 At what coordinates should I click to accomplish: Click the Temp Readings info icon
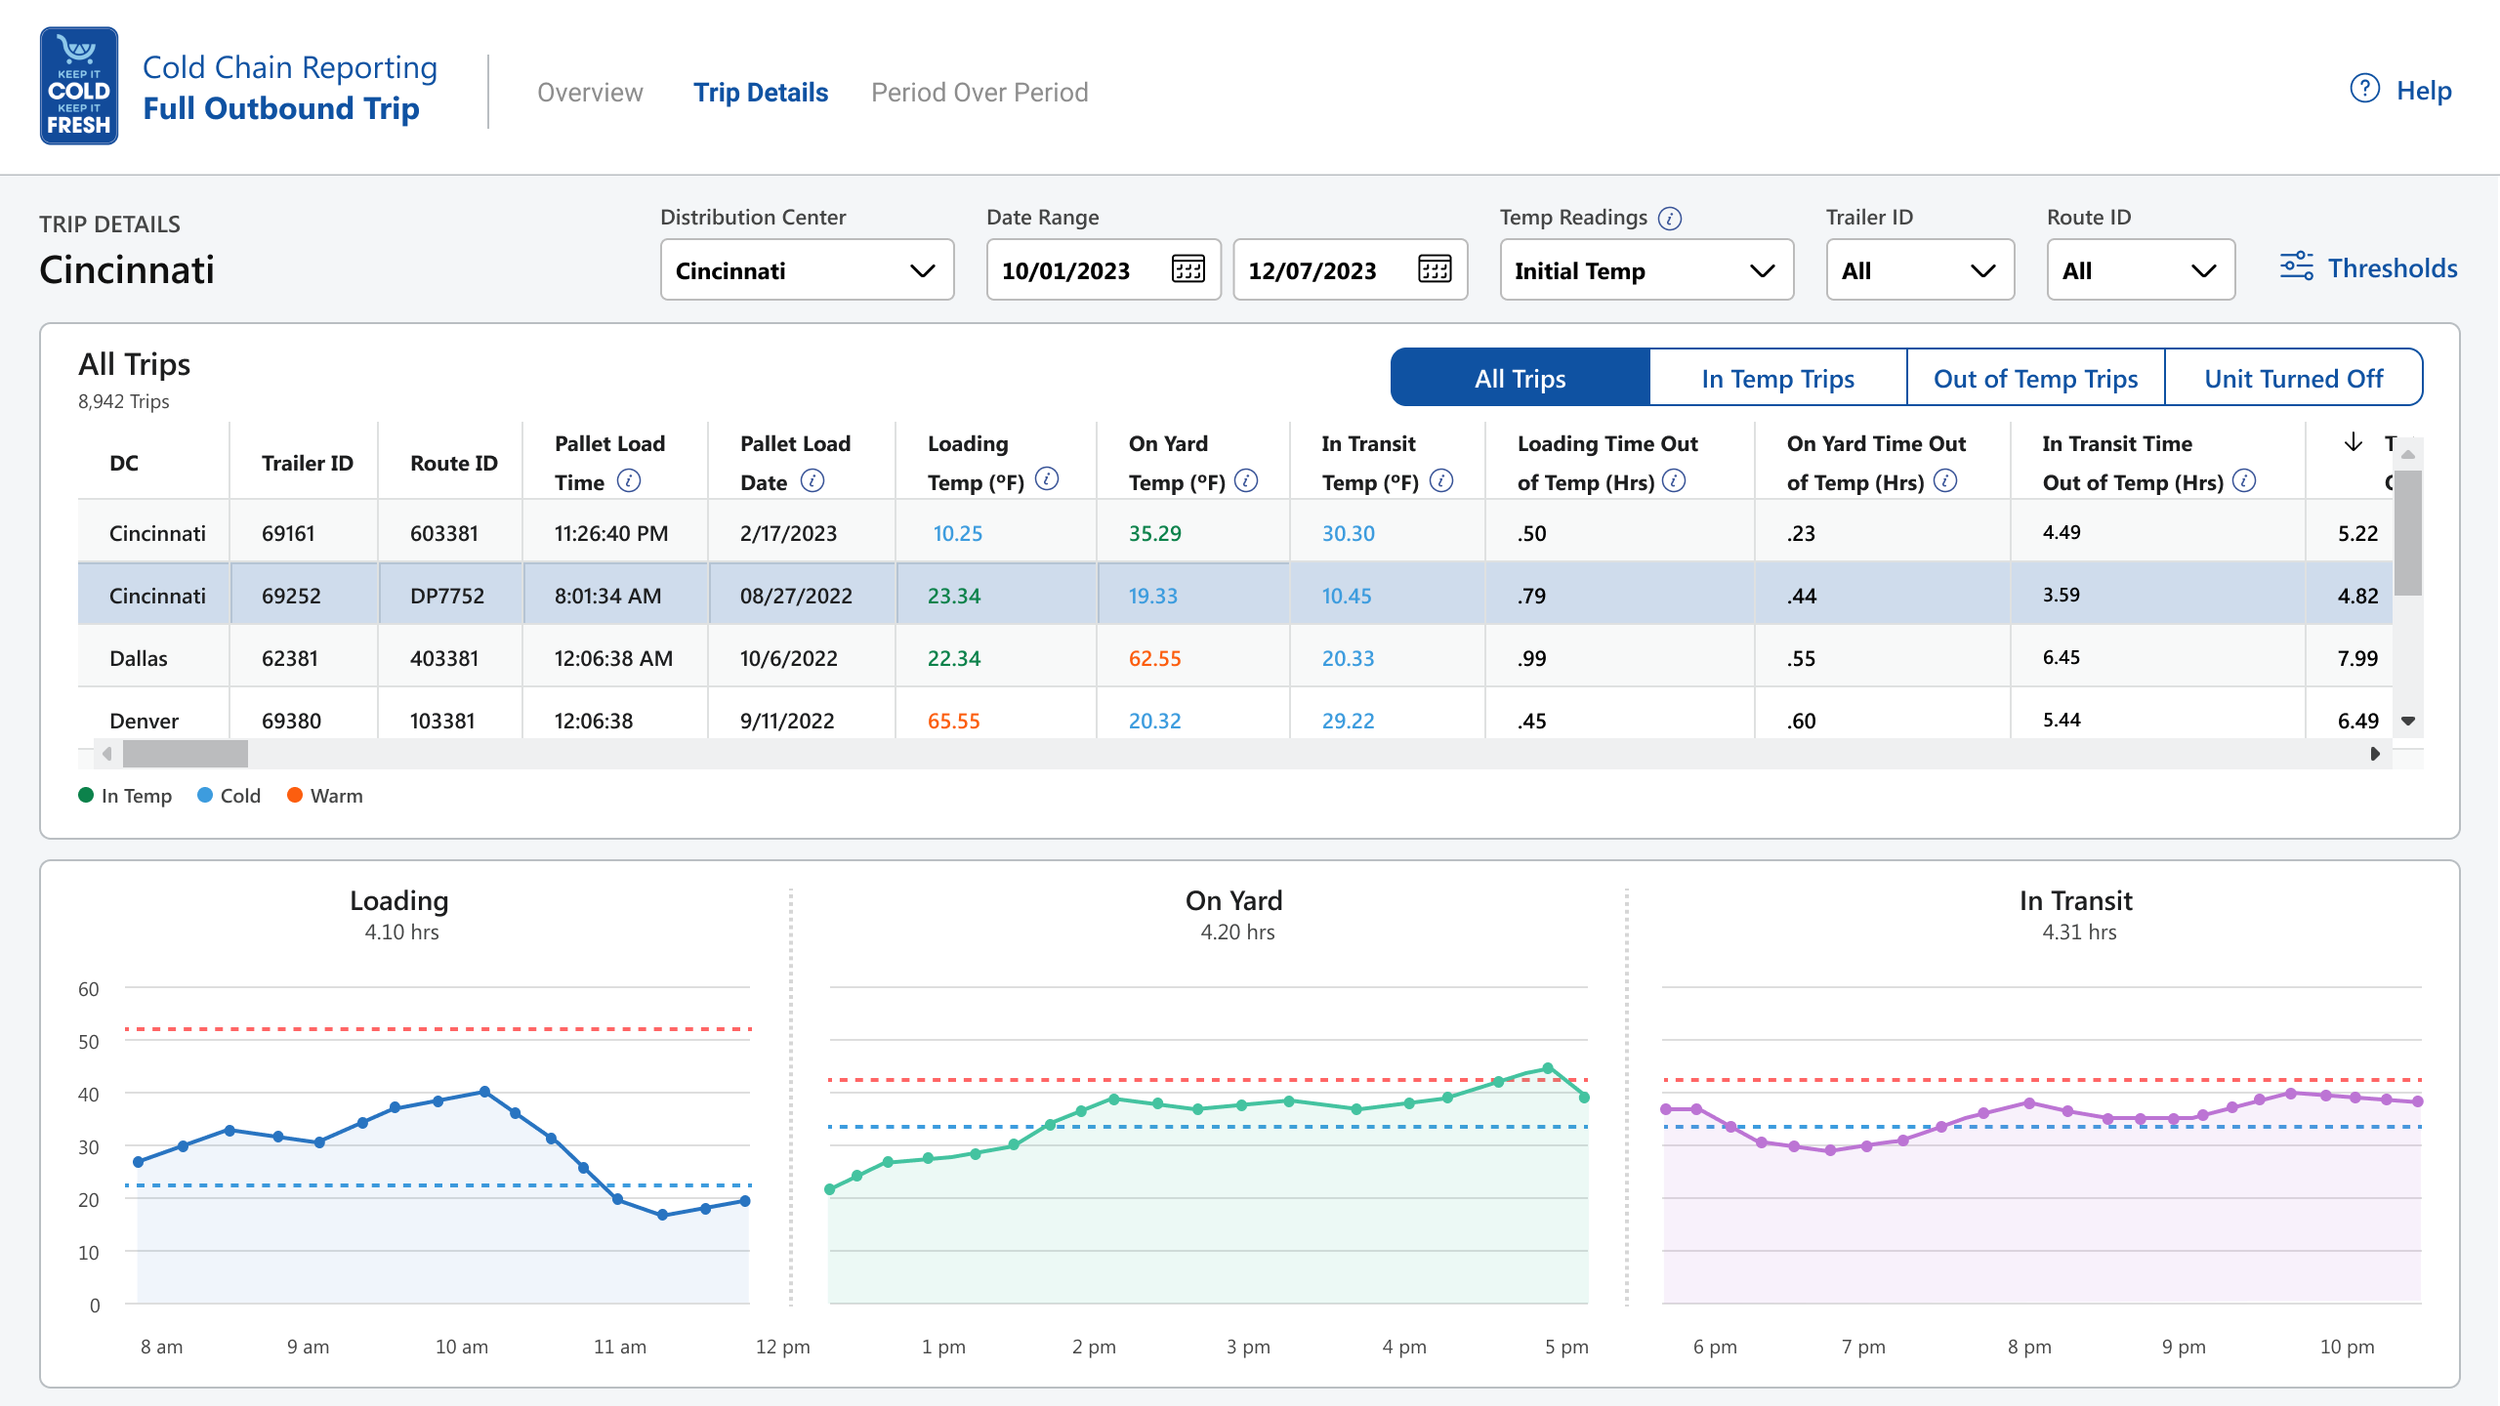coord(1670,218)
